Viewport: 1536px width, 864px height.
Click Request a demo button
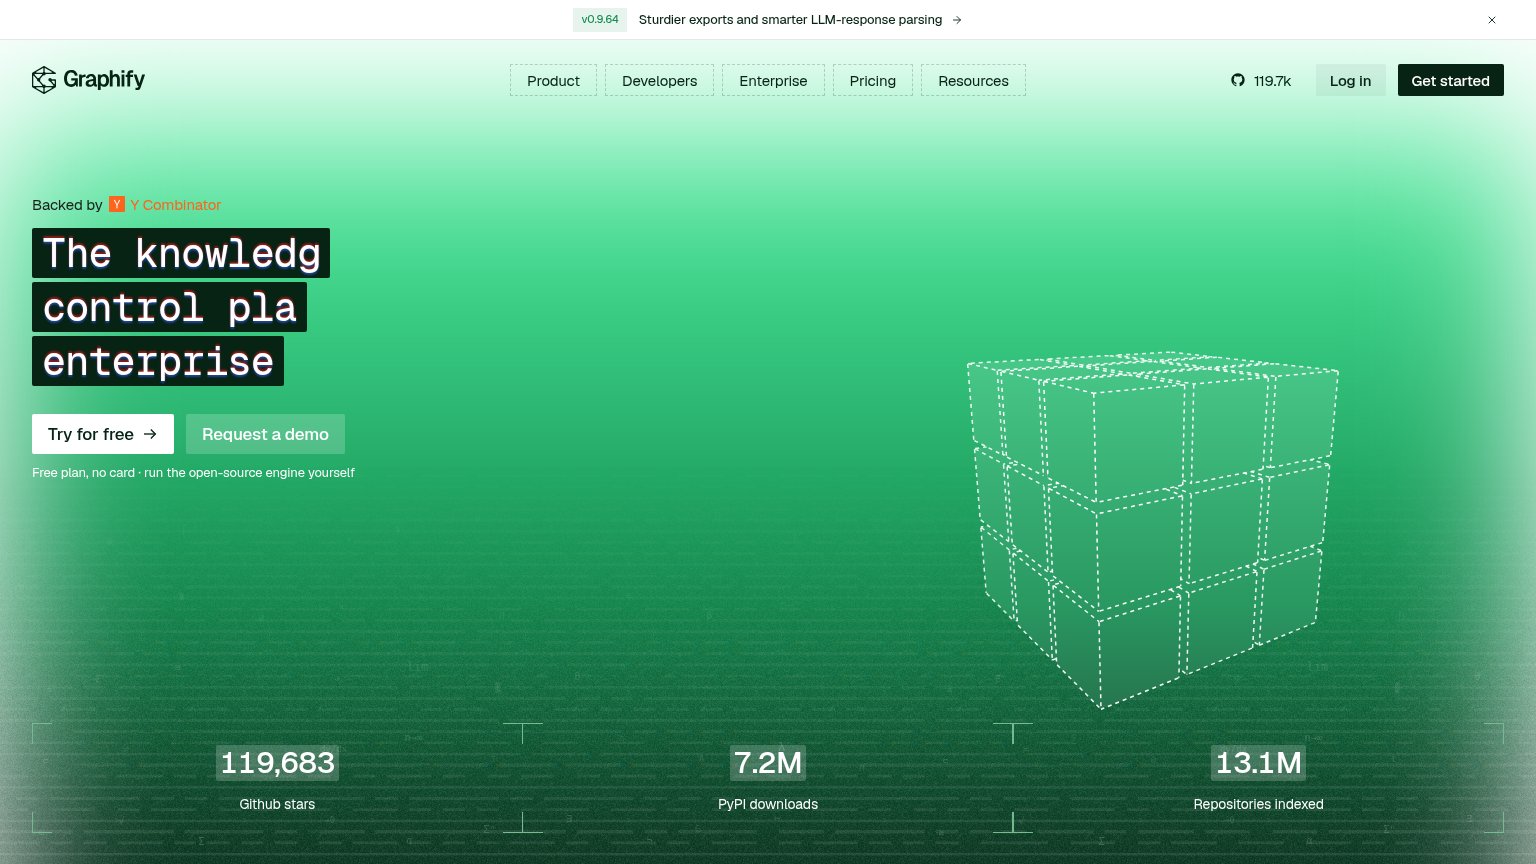click(x=265, y=434)
